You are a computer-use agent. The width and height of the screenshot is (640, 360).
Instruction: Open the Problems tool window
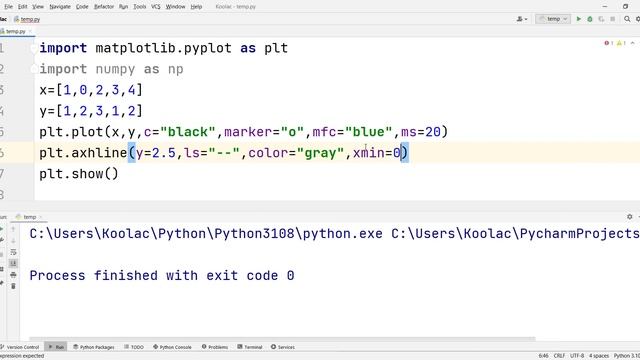(215, 347)
